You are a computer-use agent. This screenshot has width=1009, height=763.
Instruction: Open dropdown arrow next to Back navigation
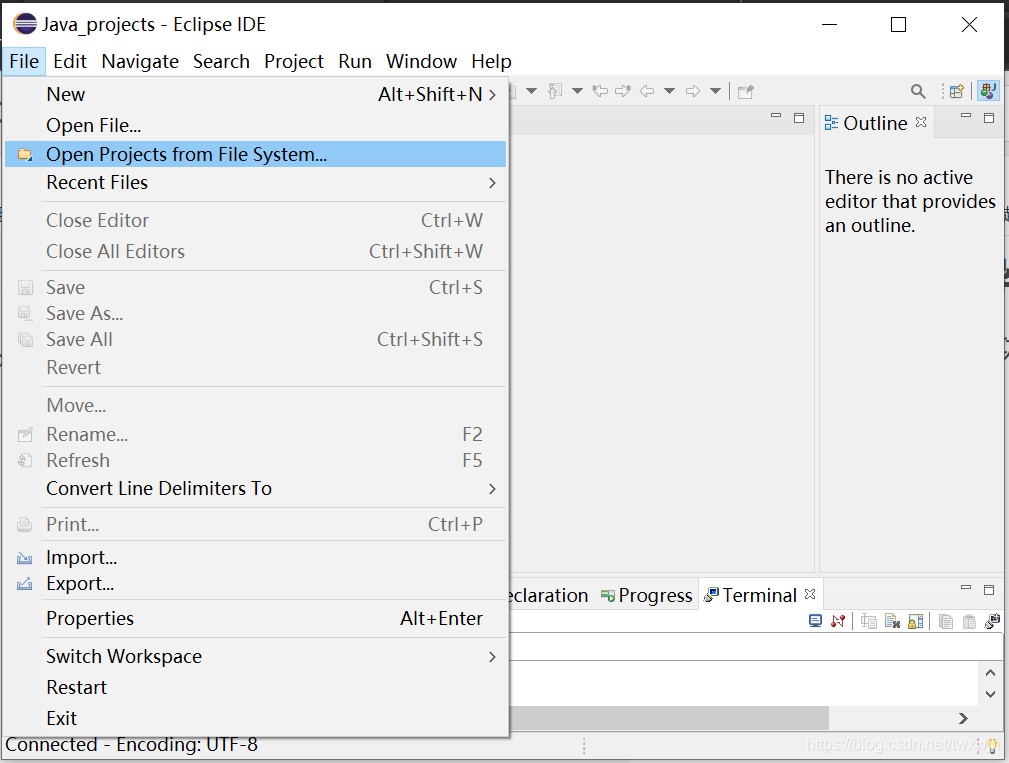(x=669, y=91)
